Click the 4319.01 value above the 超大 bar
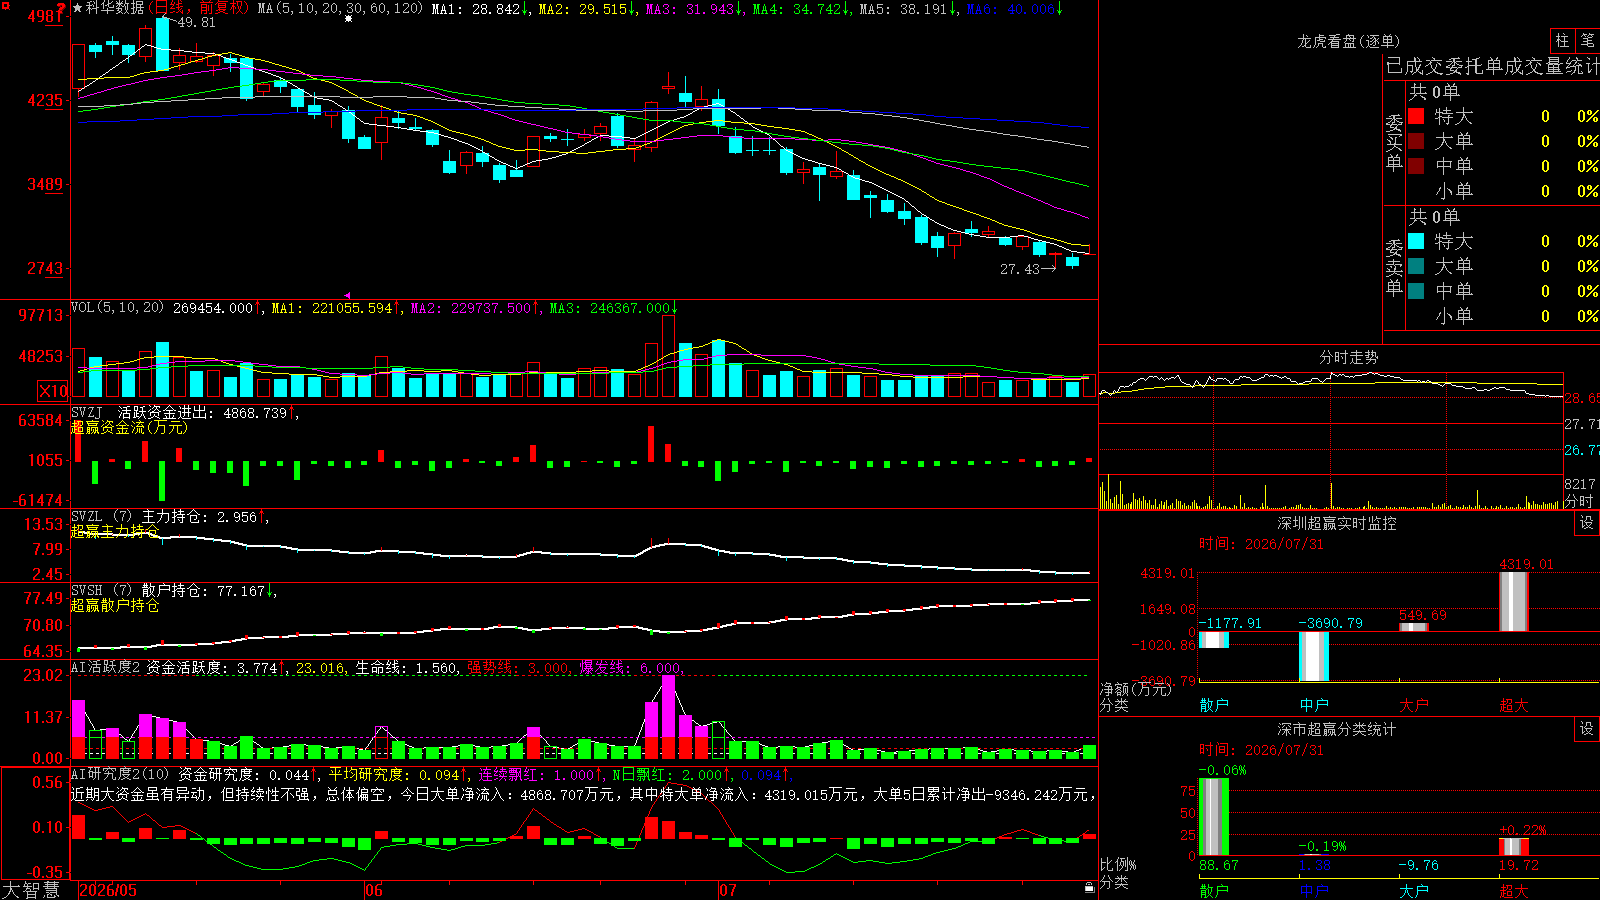Viewport: 1600px width, 900px height. [x=1527, y=564]
